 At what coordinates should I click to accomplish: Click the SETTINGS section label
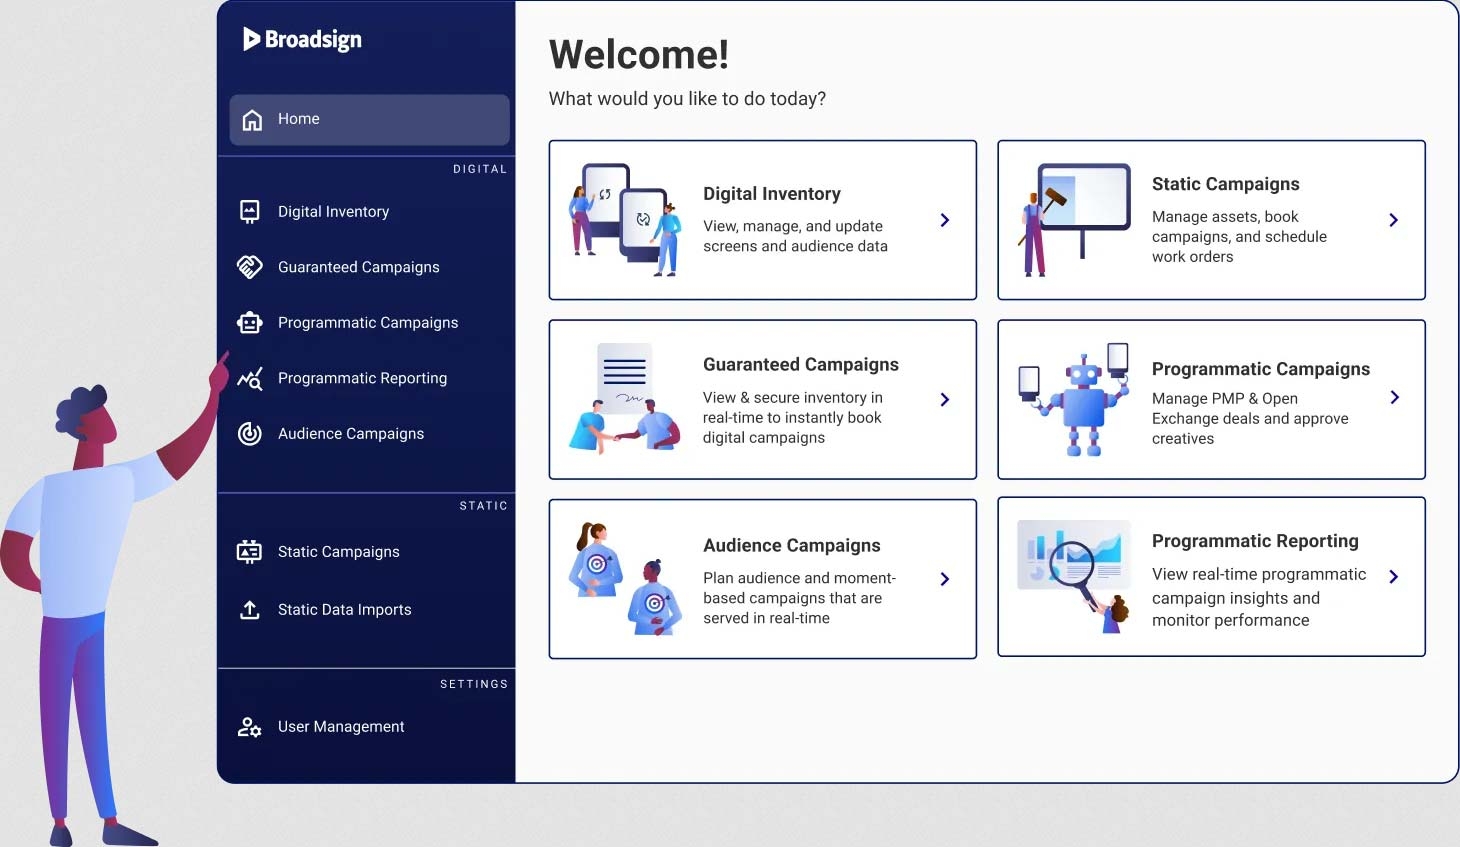[474, 684]
